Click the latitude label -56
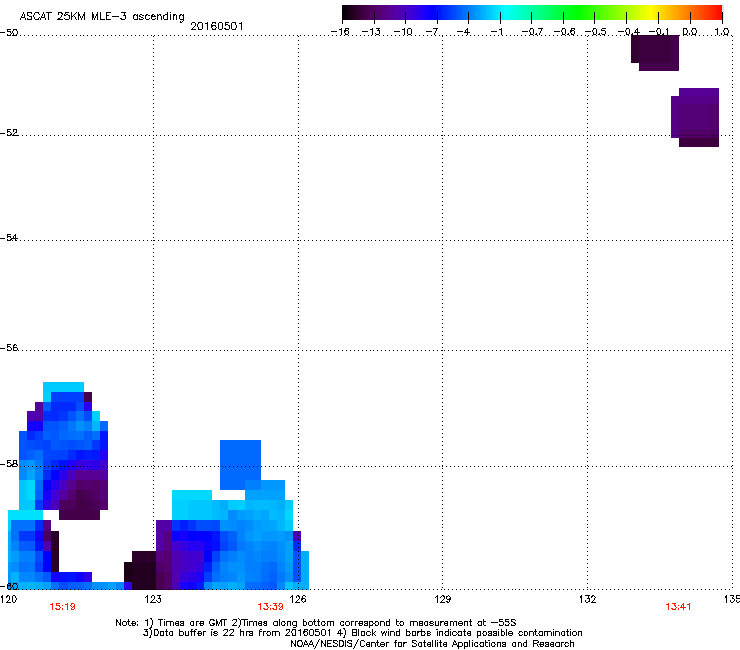The width and height of the screenshot is (740, 650). coord(9,348)
